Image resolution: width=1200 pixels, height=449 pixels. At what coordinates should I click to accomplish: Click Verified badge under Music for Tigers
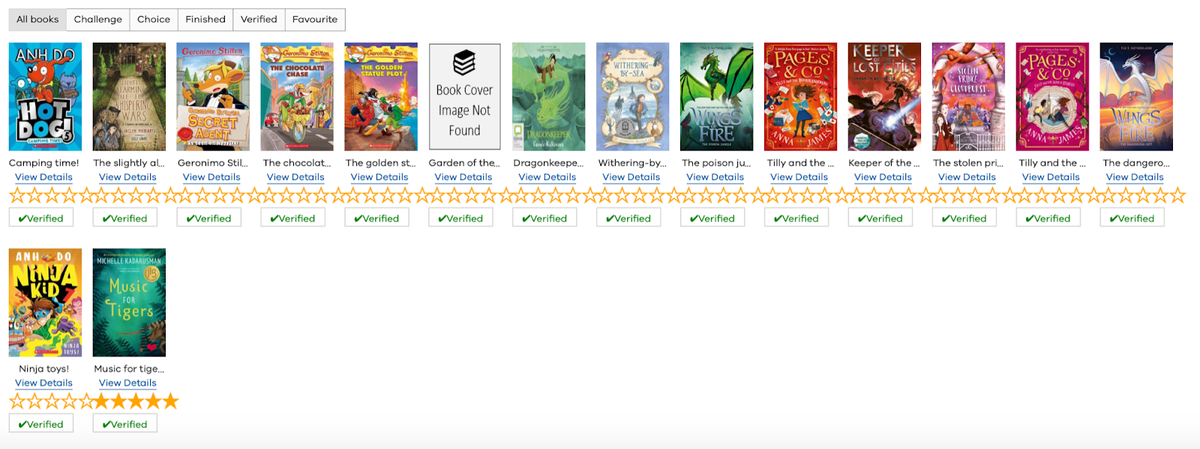click(125, 424)
